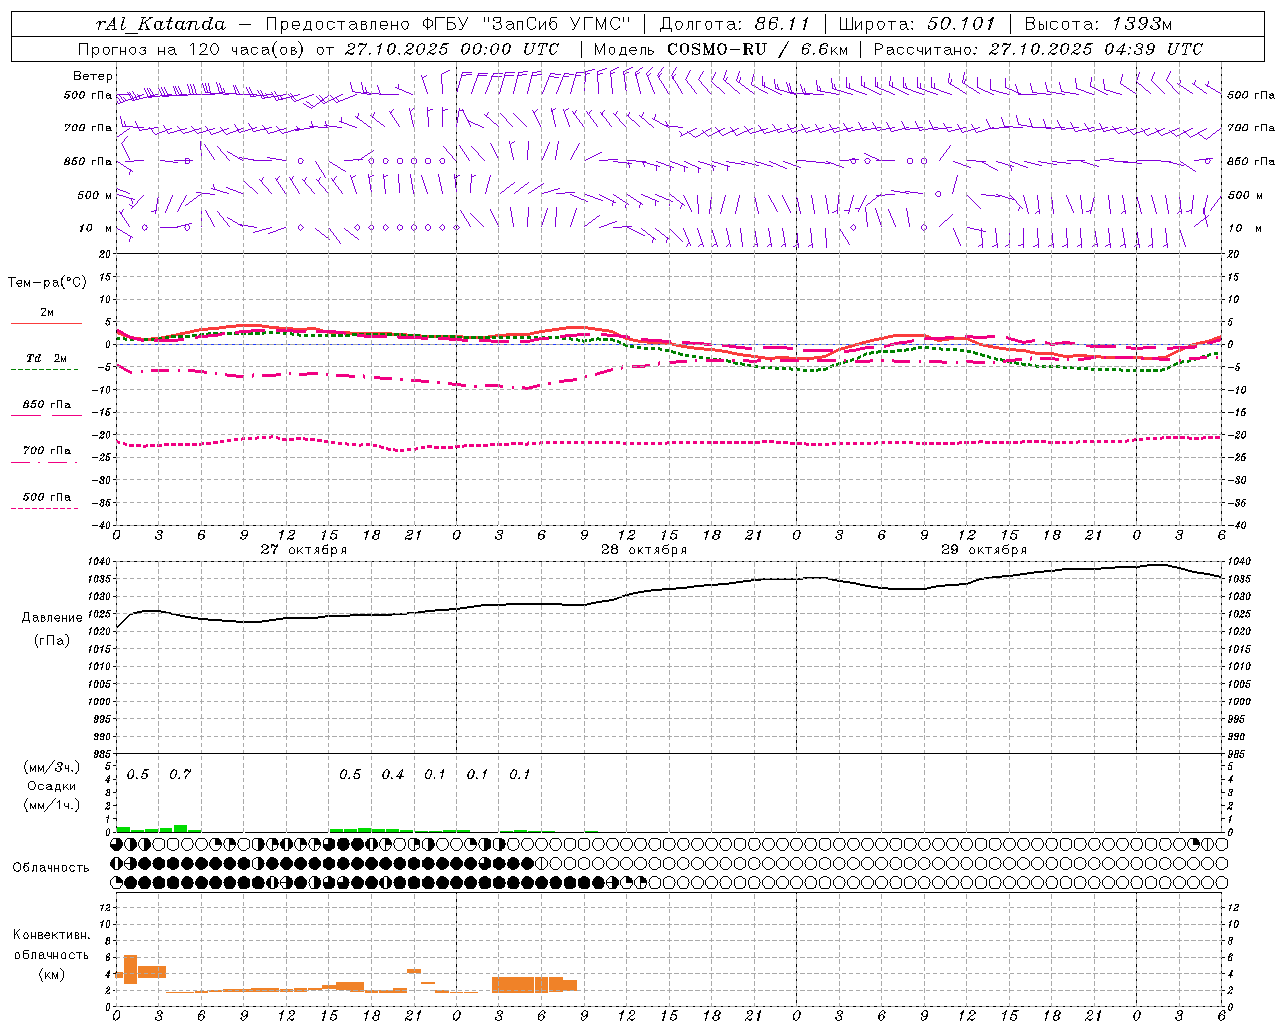Viewport: 1280px width, 1024px height.
Task: Click the 0.4 precipitation amount label
Action: [393, 774]
